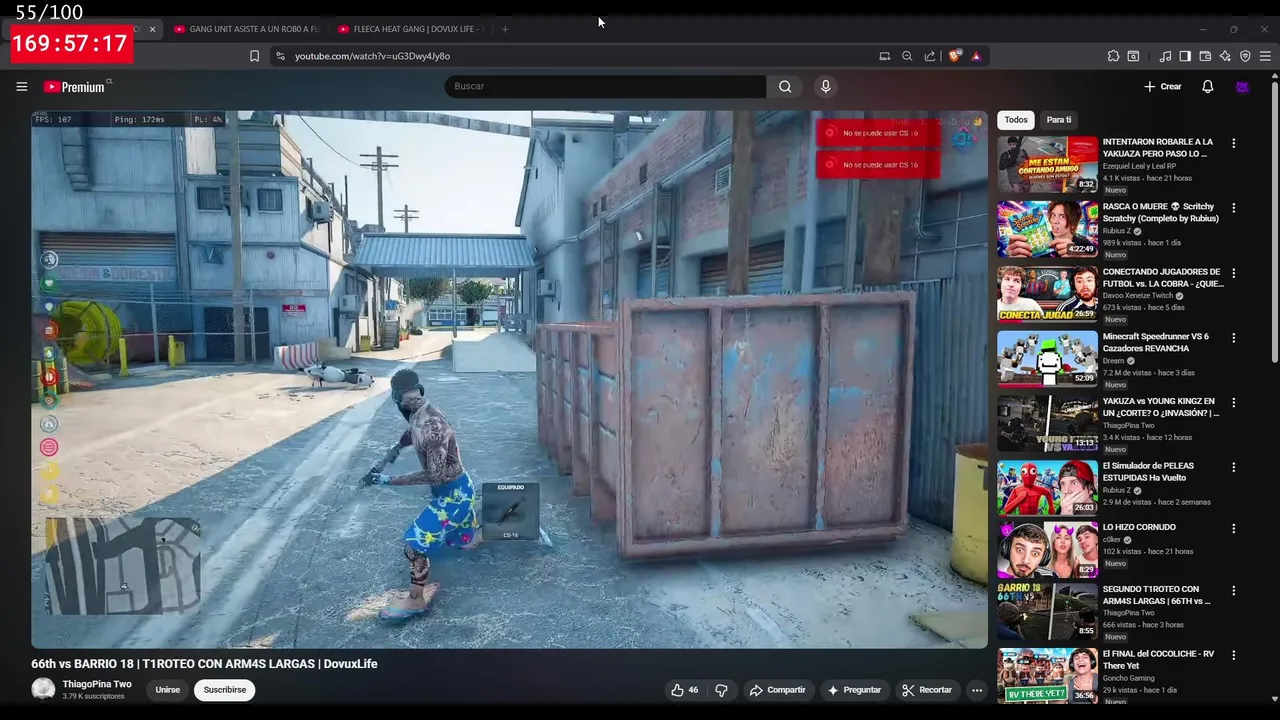The image size is (1280, 720).
Task: Click the cast media icon in address bar
Action: click(x=884, y=56)
